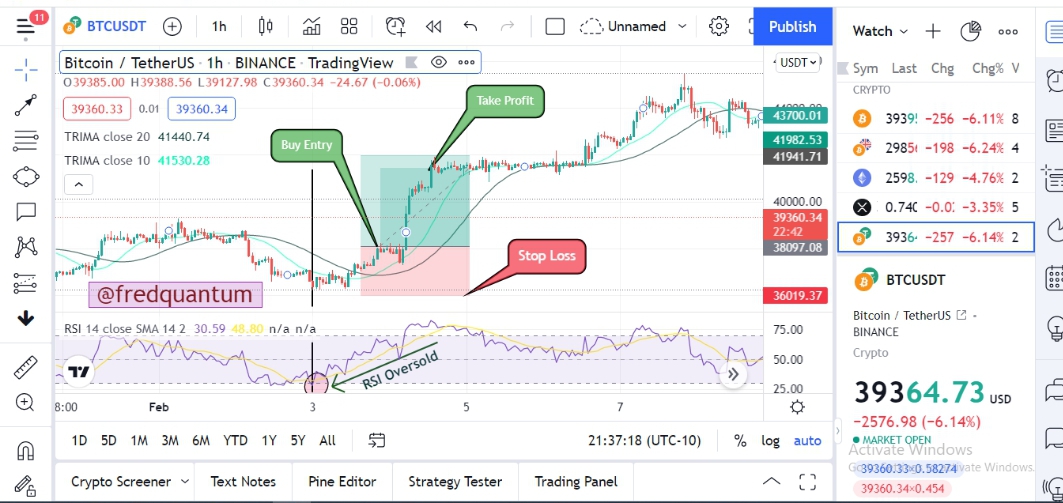Open the Fibonacci retracement tools

point(26,142)
